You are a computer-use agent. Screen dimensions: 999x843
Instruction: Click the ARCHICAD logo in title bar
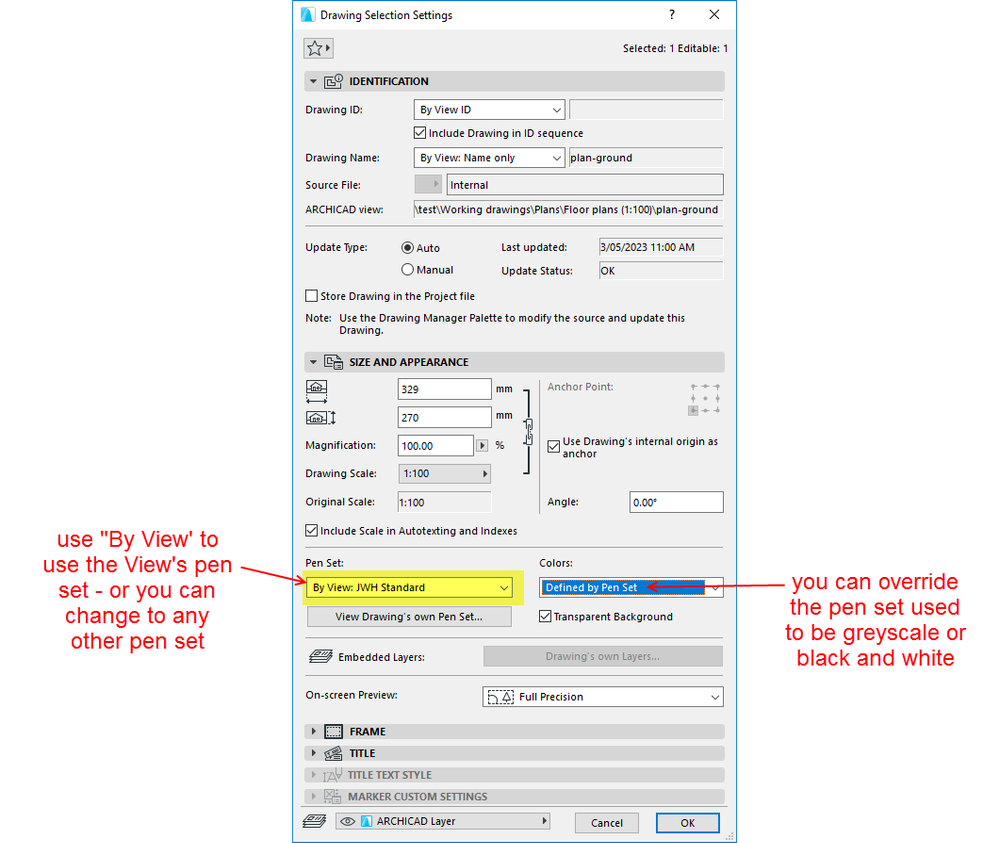[307, 15]
